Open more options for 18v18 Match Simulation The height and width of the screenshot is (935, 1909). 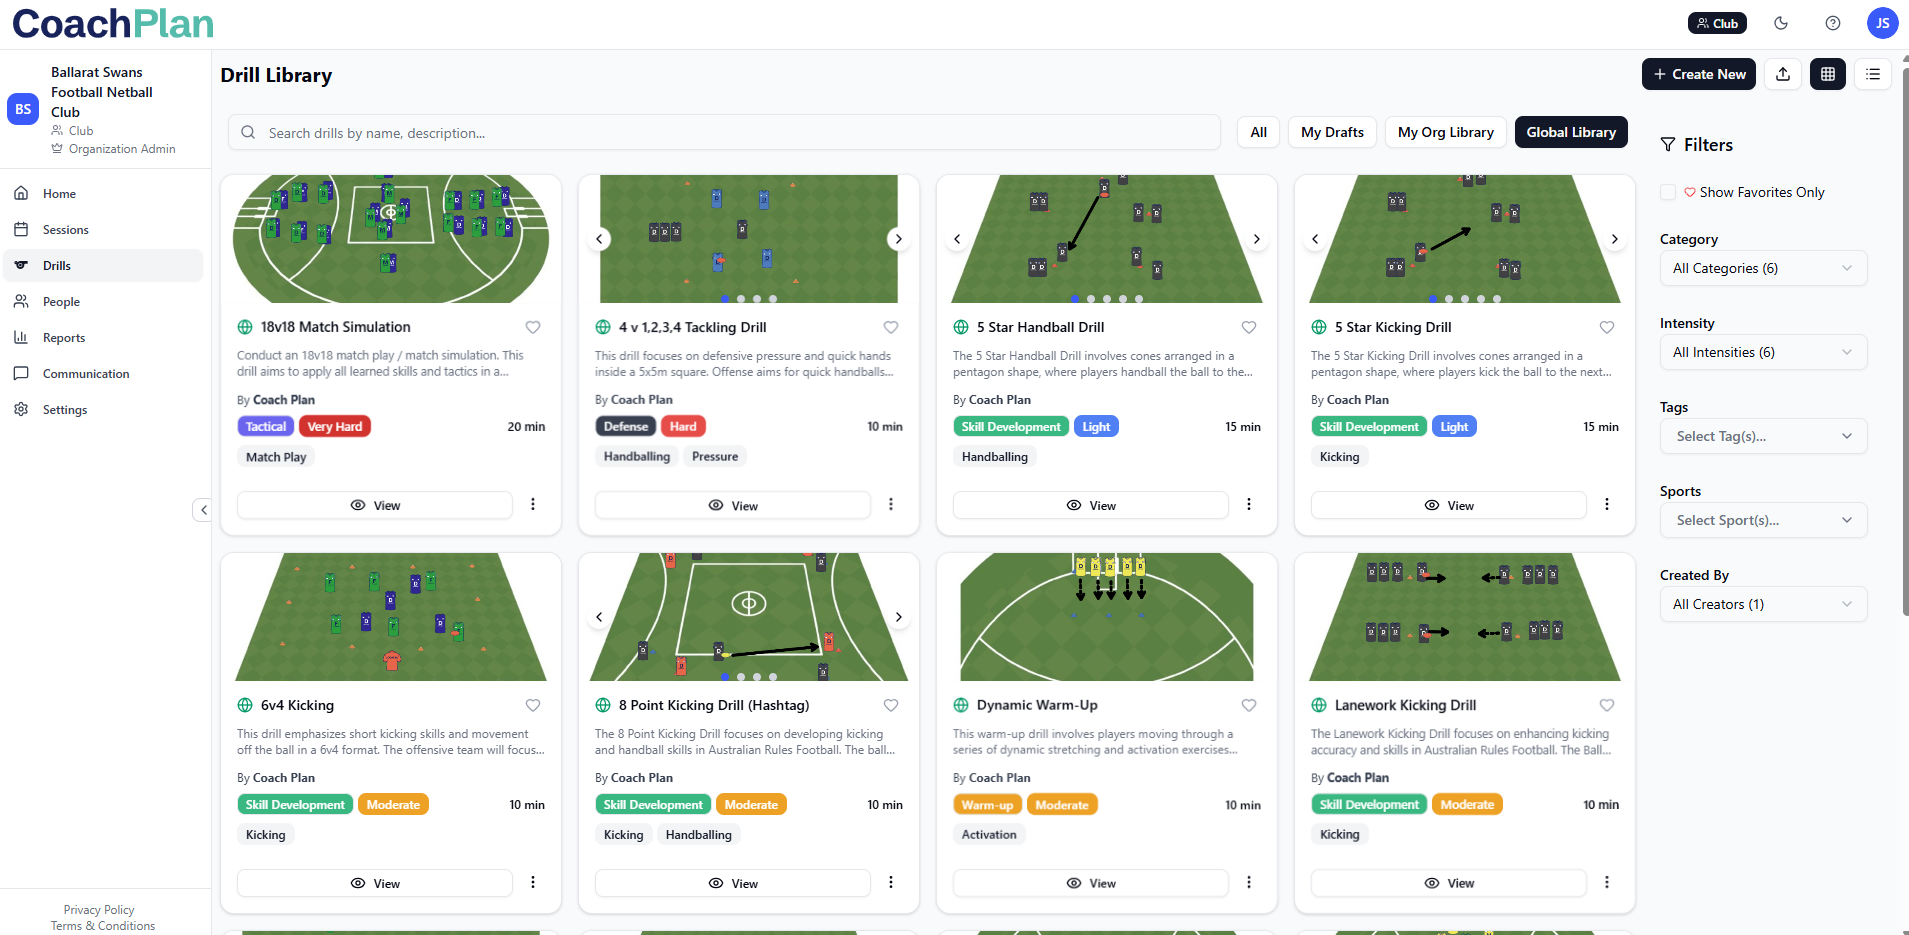click(x=533, y=505)
